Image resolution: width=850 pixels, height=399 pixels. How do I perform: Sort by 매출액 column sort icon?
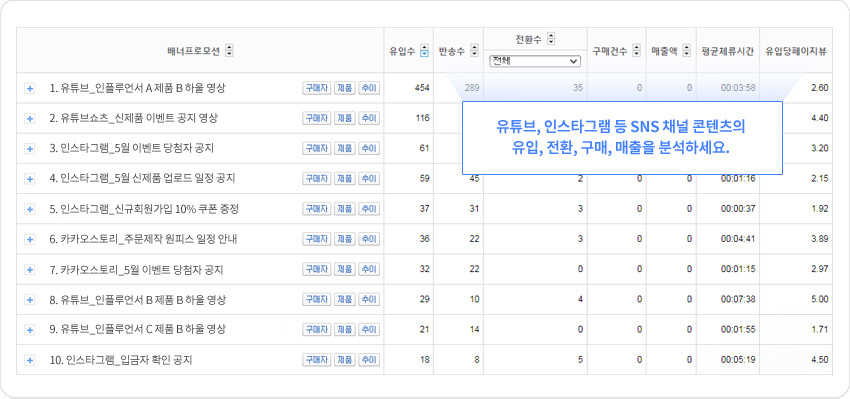(686, 51)
